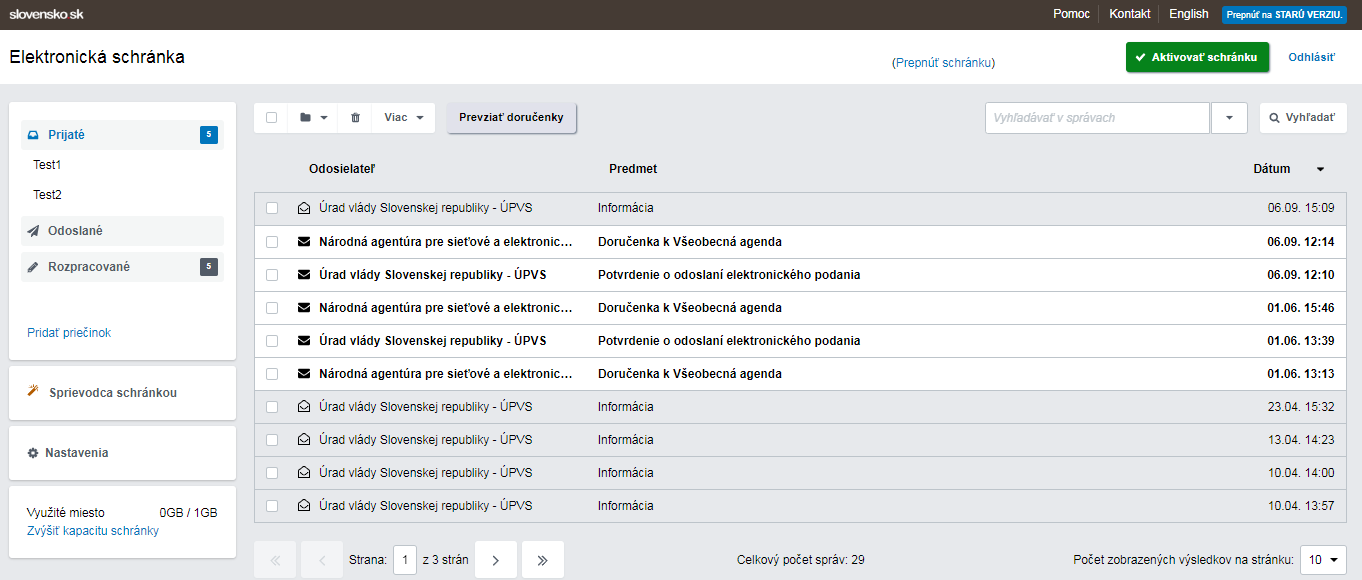1362x580 pixels.
Task: Check the box for message 06.09. 12:10
Action: click(271, 274)
